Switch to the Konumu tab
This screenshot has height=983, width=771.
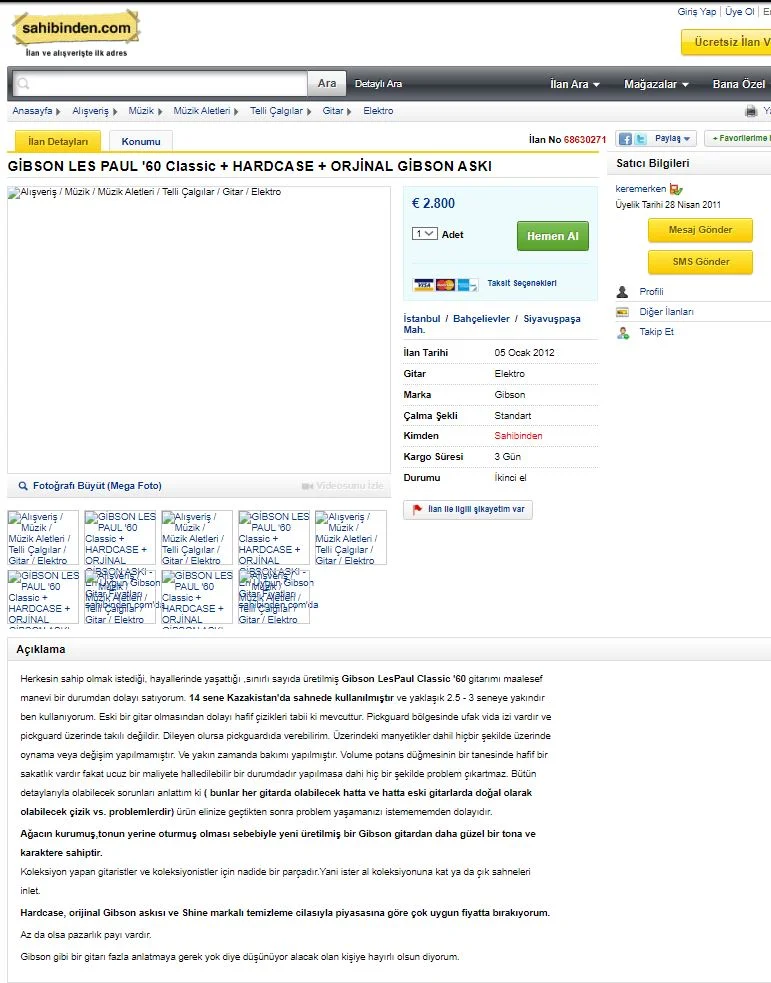(x=141, y=142)
